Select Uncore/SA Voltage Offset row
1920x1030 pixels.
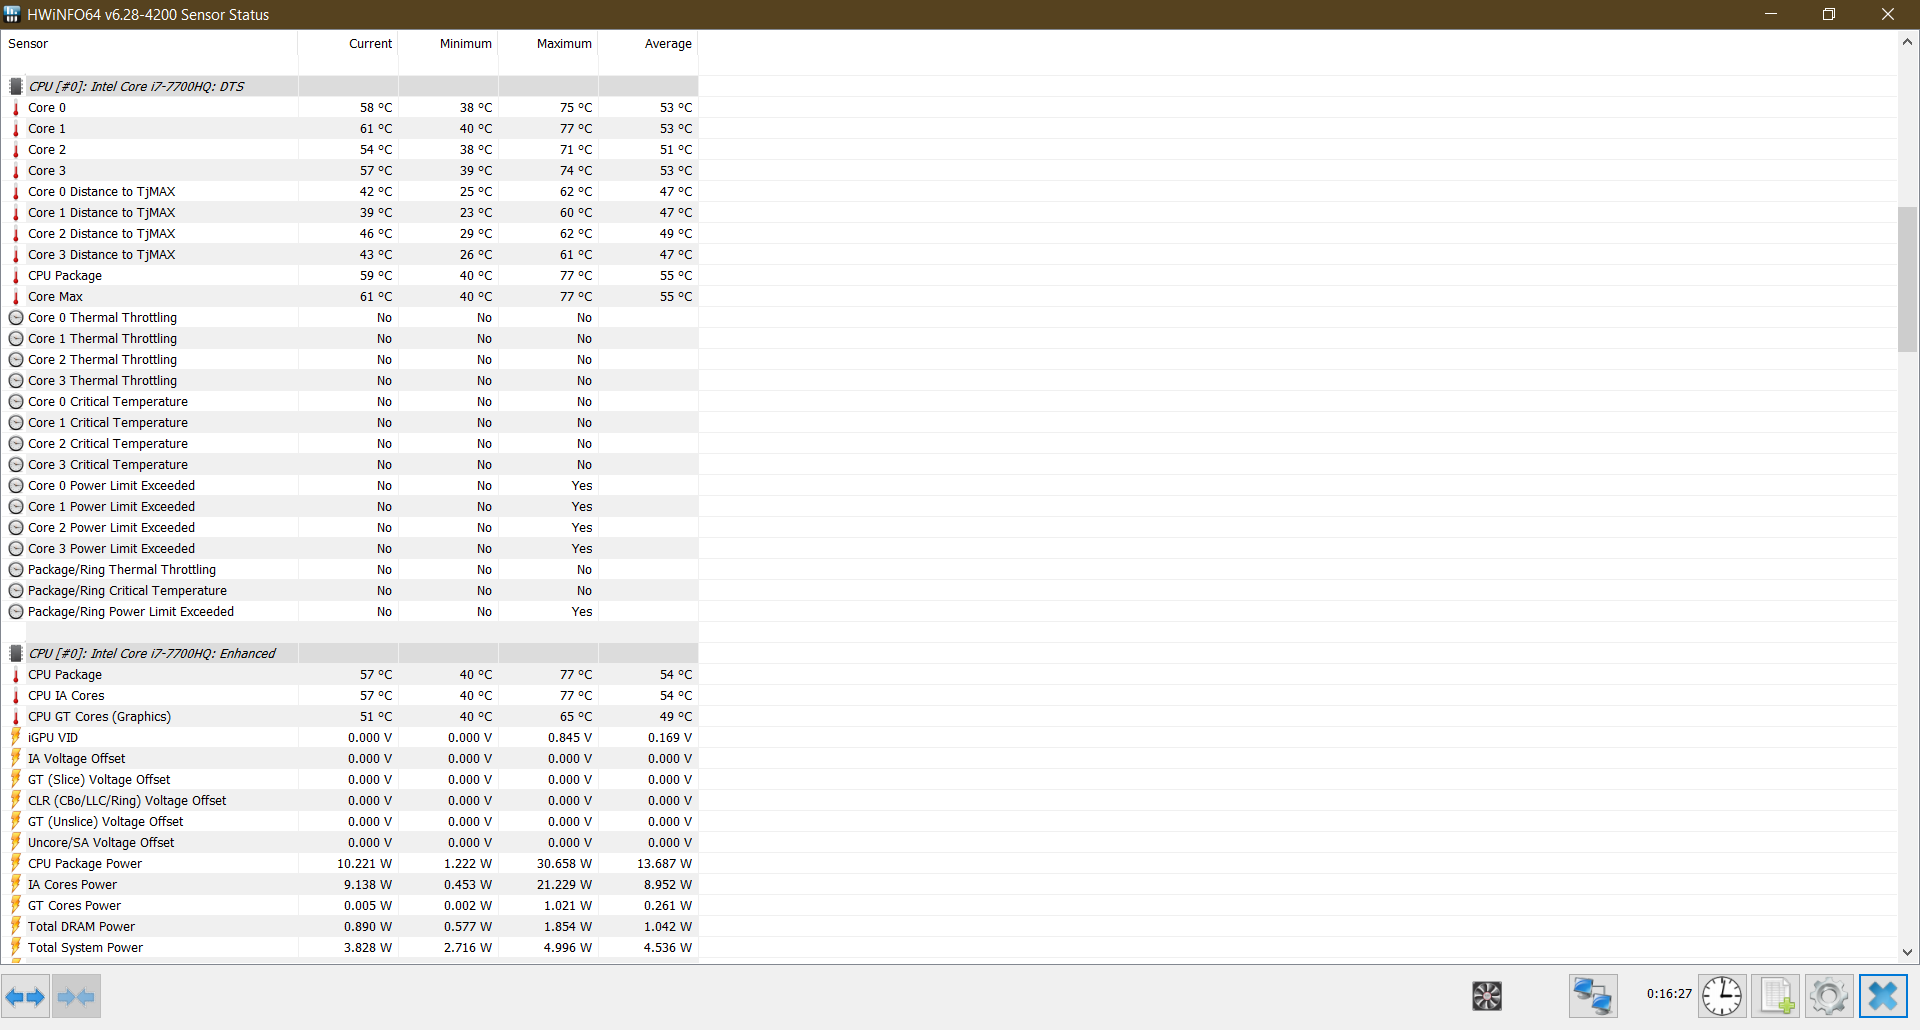coord(350,843)
